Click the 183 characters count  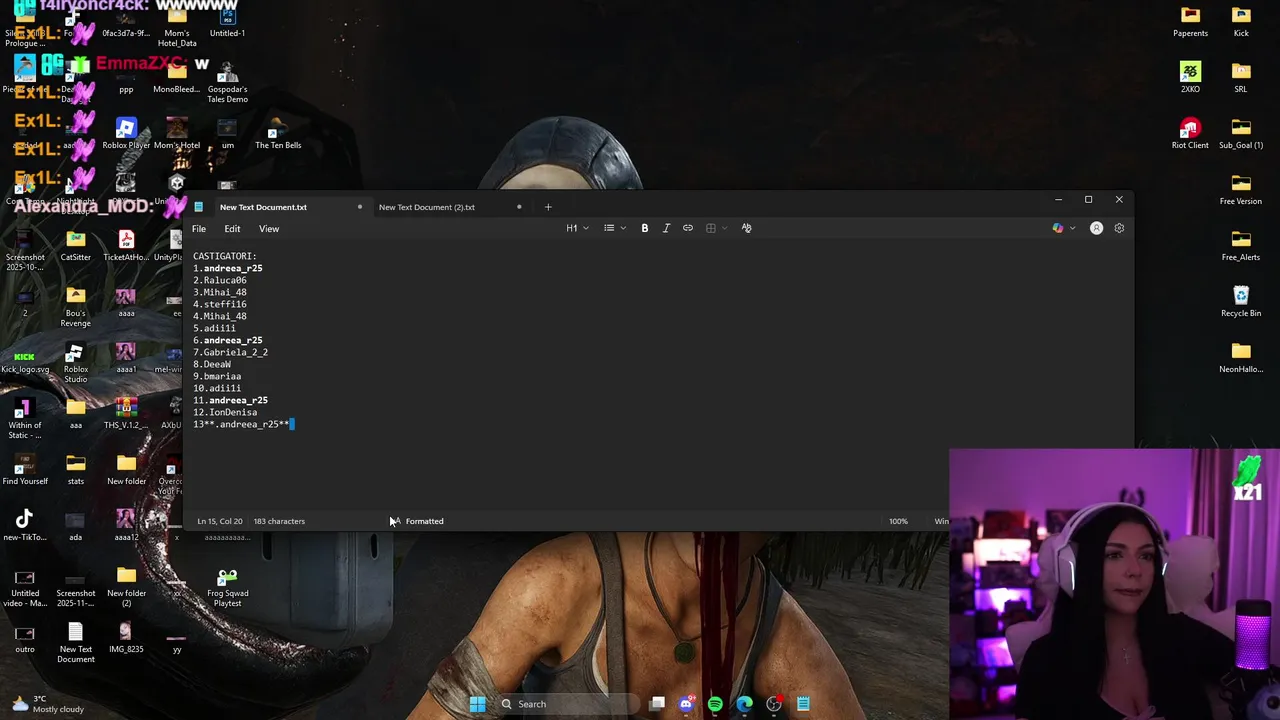279,521
